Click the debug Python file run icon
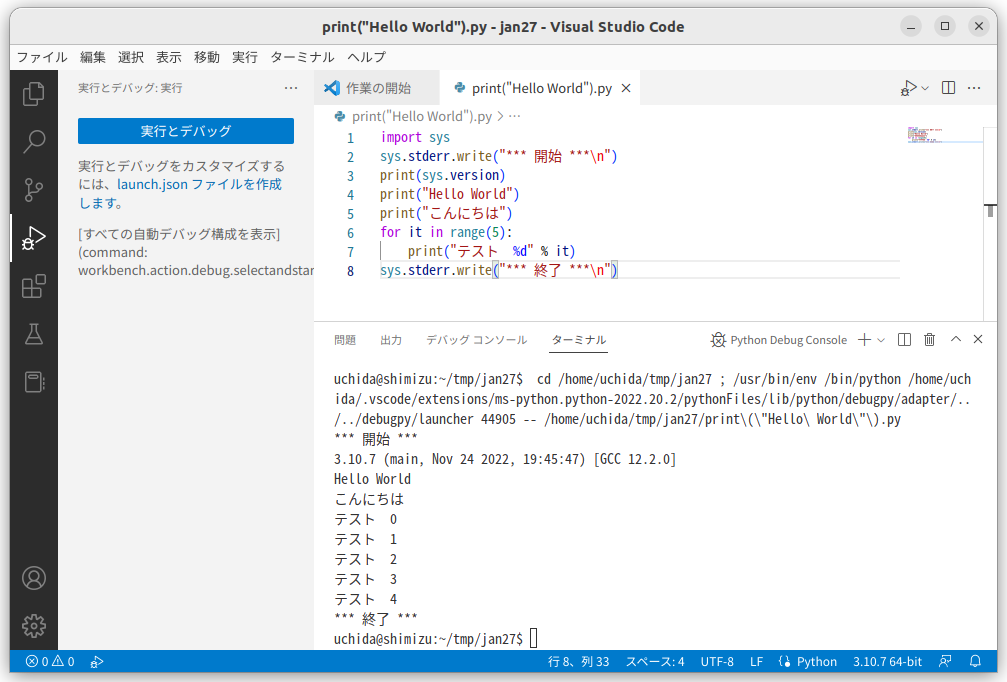The height and width of the screenshot is (682, 1007). [908, 88]
